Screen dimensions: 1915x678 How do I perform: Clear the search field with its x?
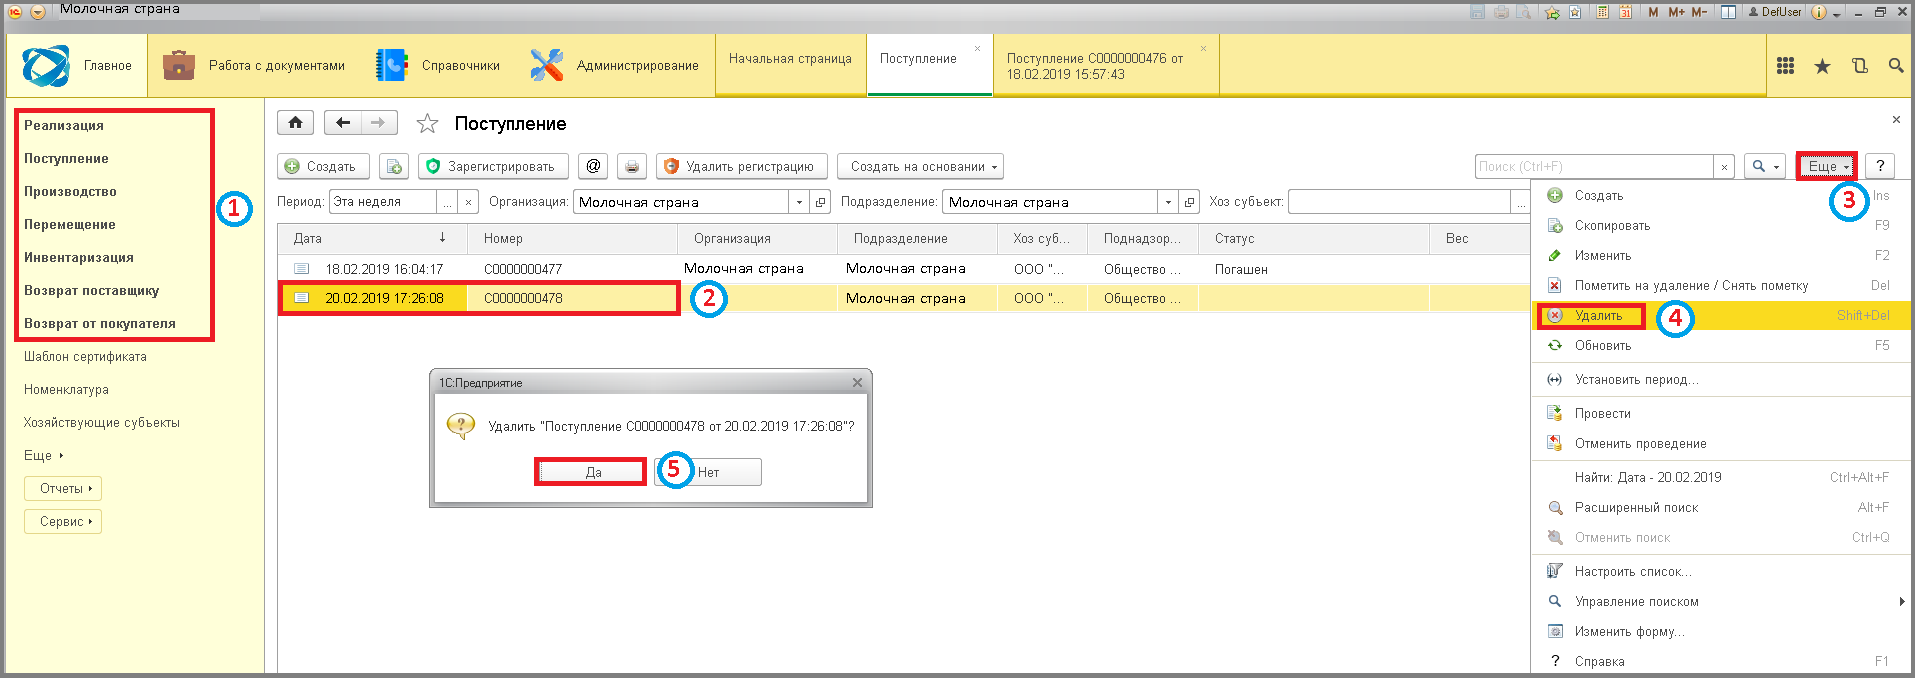click(x=1724, y=167)
